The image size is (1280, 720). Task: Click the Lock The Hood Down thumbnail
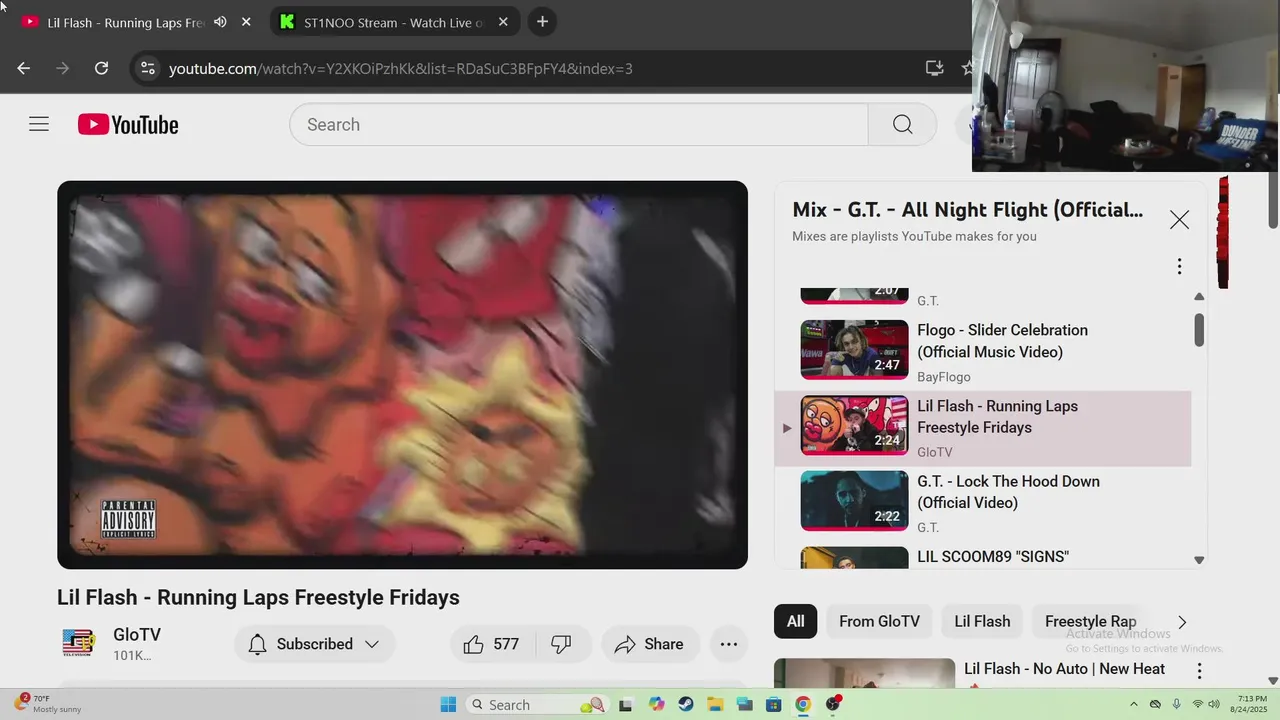pos(854,501)
